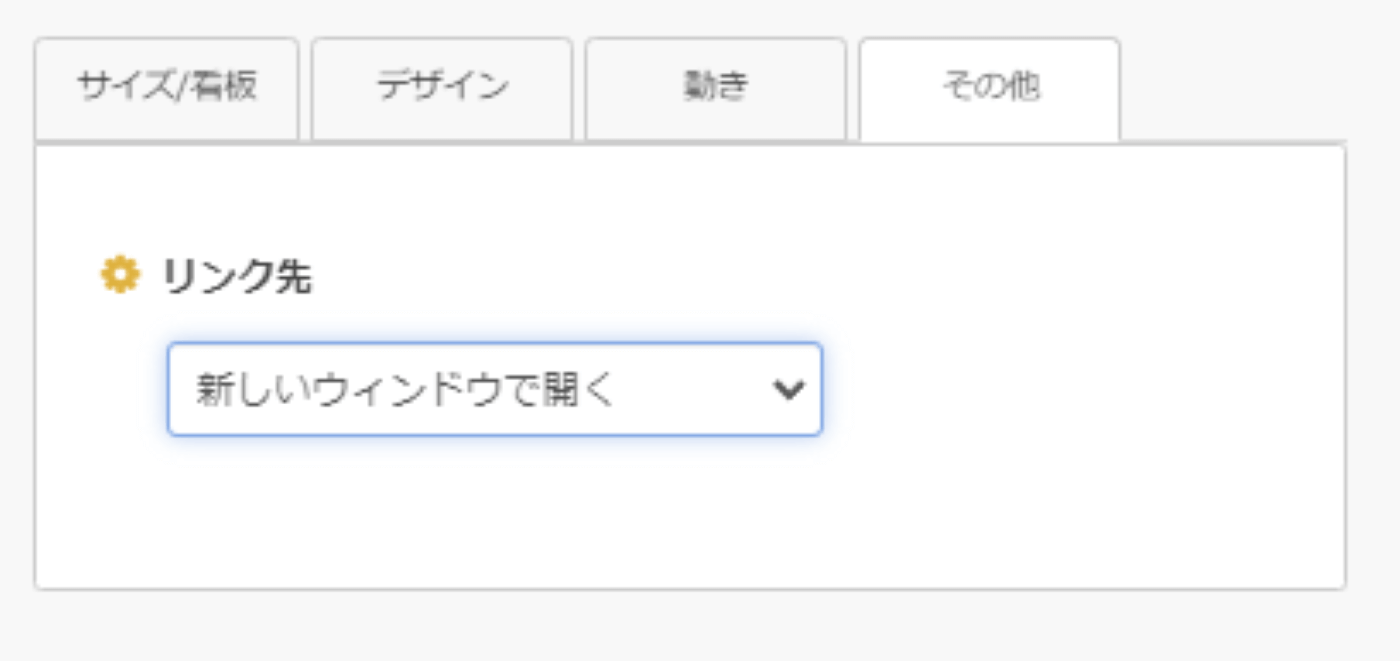Image resolution: width=1400 pixels, height=661 pixels.
Task: Open the サイズ/看板 tab
Action: pyautogui.click(x=167, y=88)
